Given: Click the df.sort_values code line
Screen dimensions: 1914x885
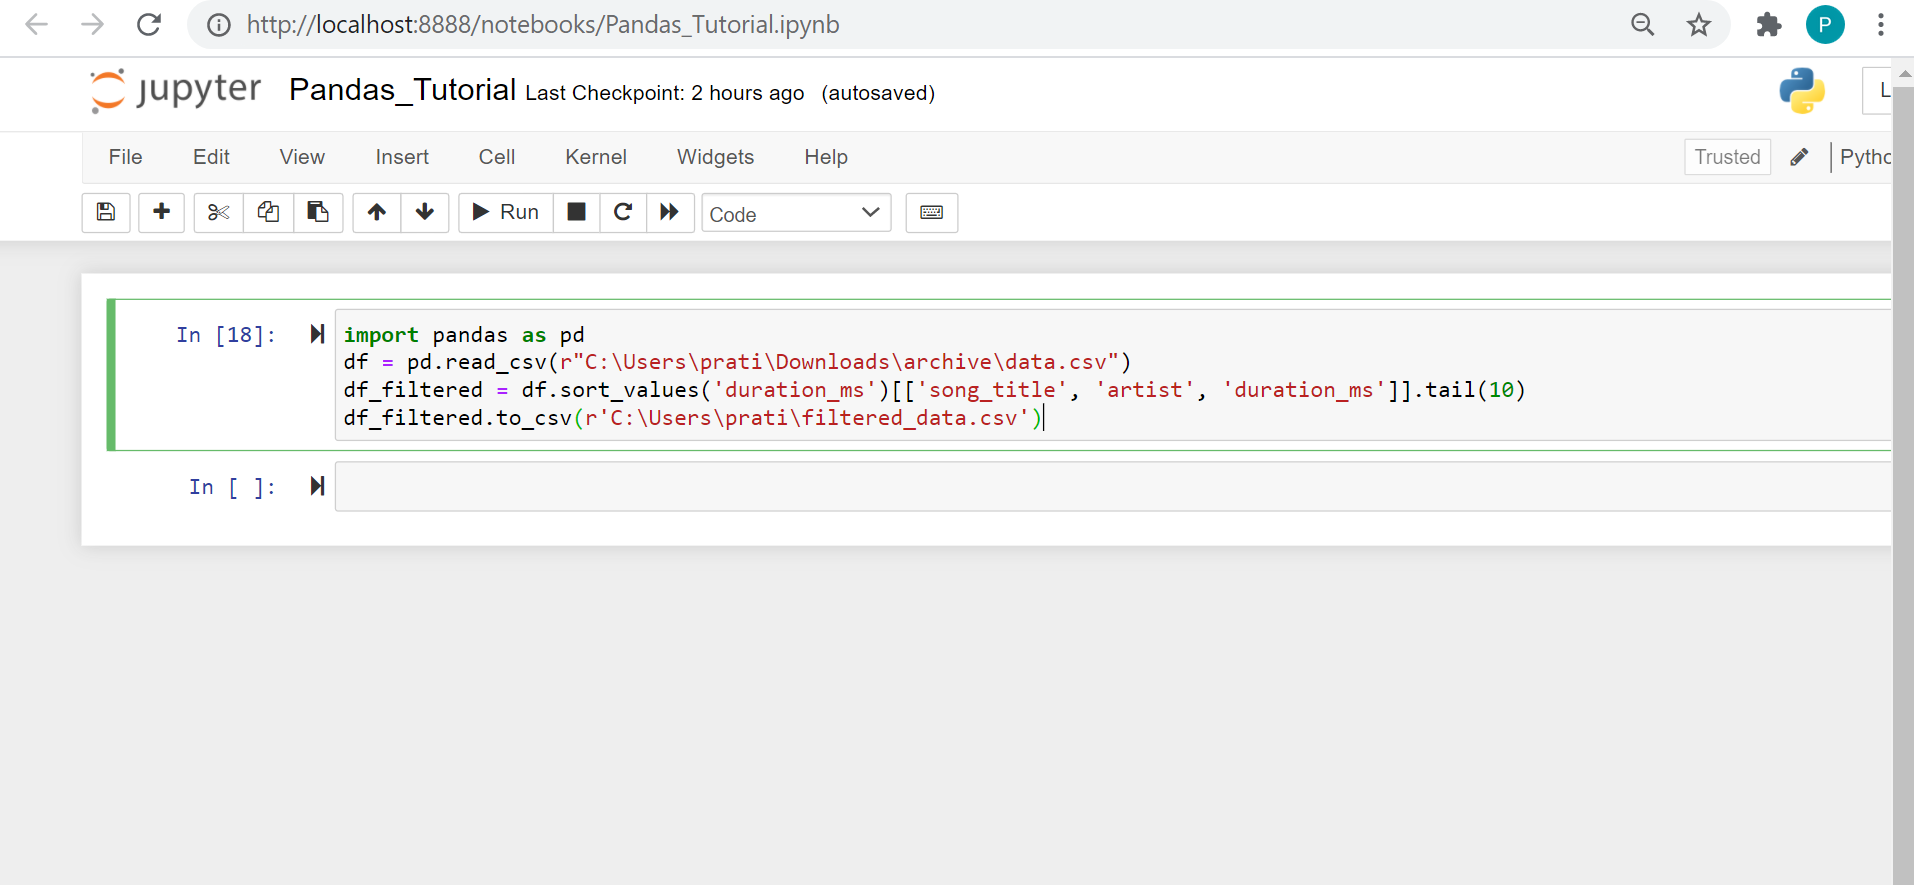Looking at the screenshot, I should 934,390.
